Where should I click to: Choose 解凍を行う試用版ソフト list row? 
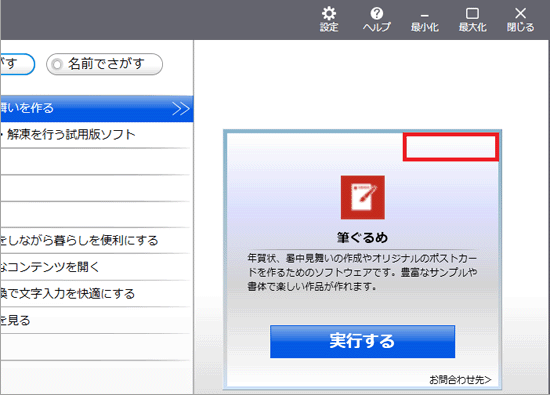pyautogui.click(x=96, y=135)
